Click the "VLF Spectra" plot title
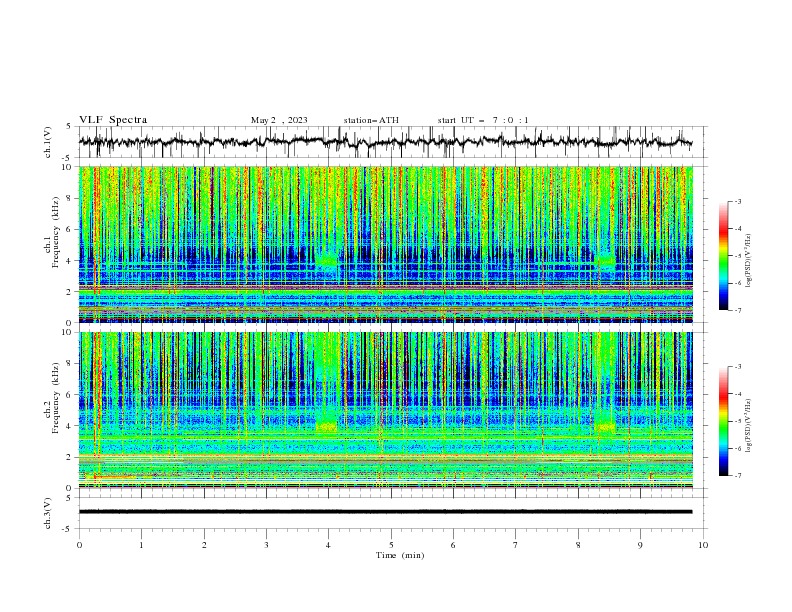 (x=113, y=120)
